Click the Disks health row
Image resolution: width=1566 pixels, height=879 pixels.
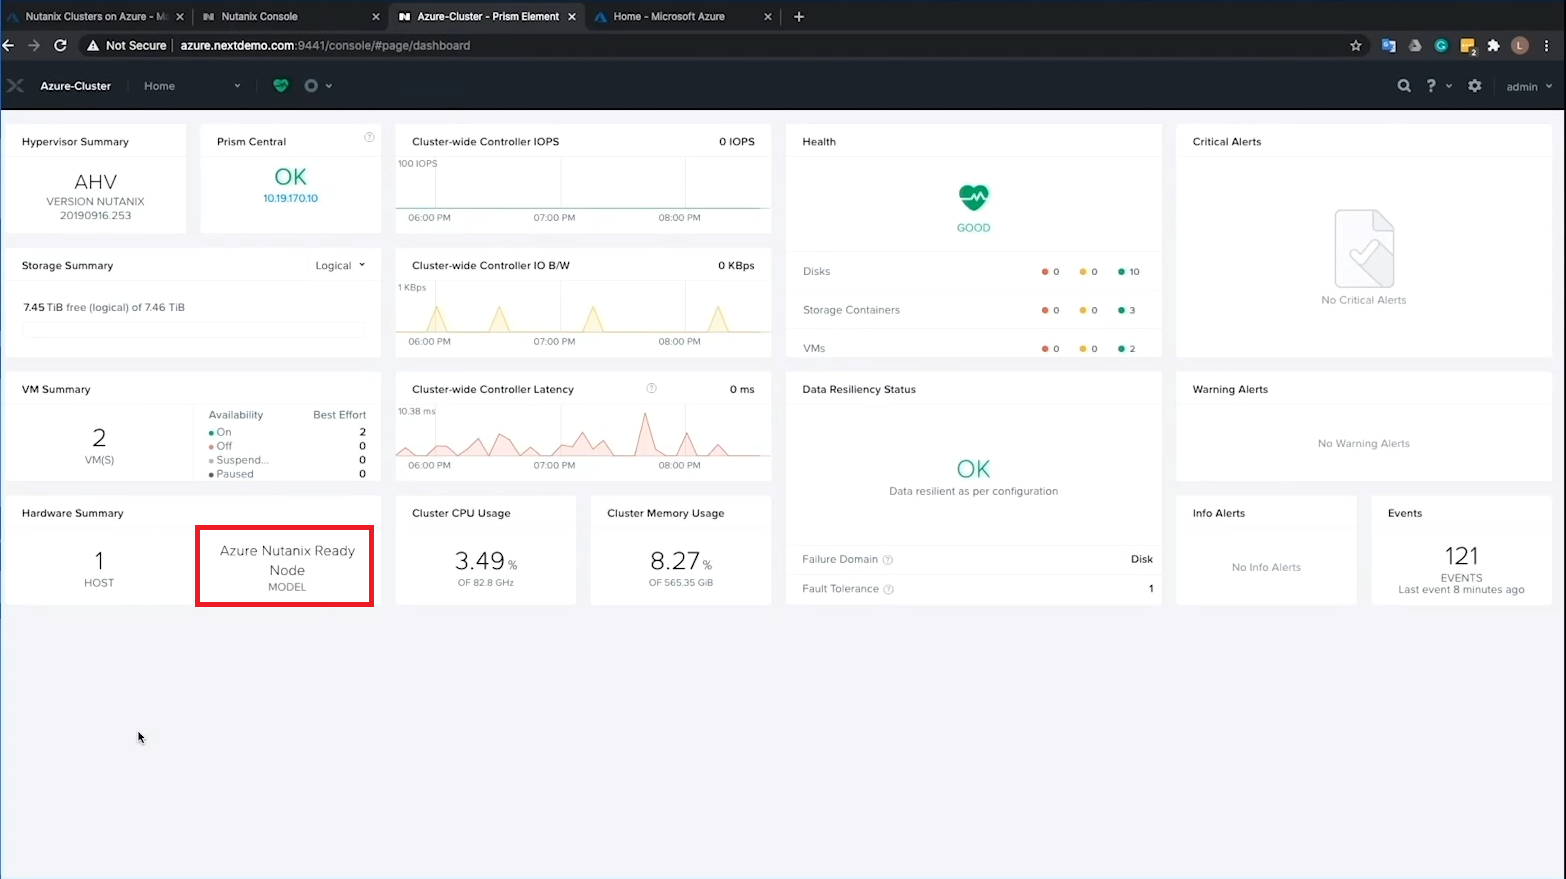point(973,272)
